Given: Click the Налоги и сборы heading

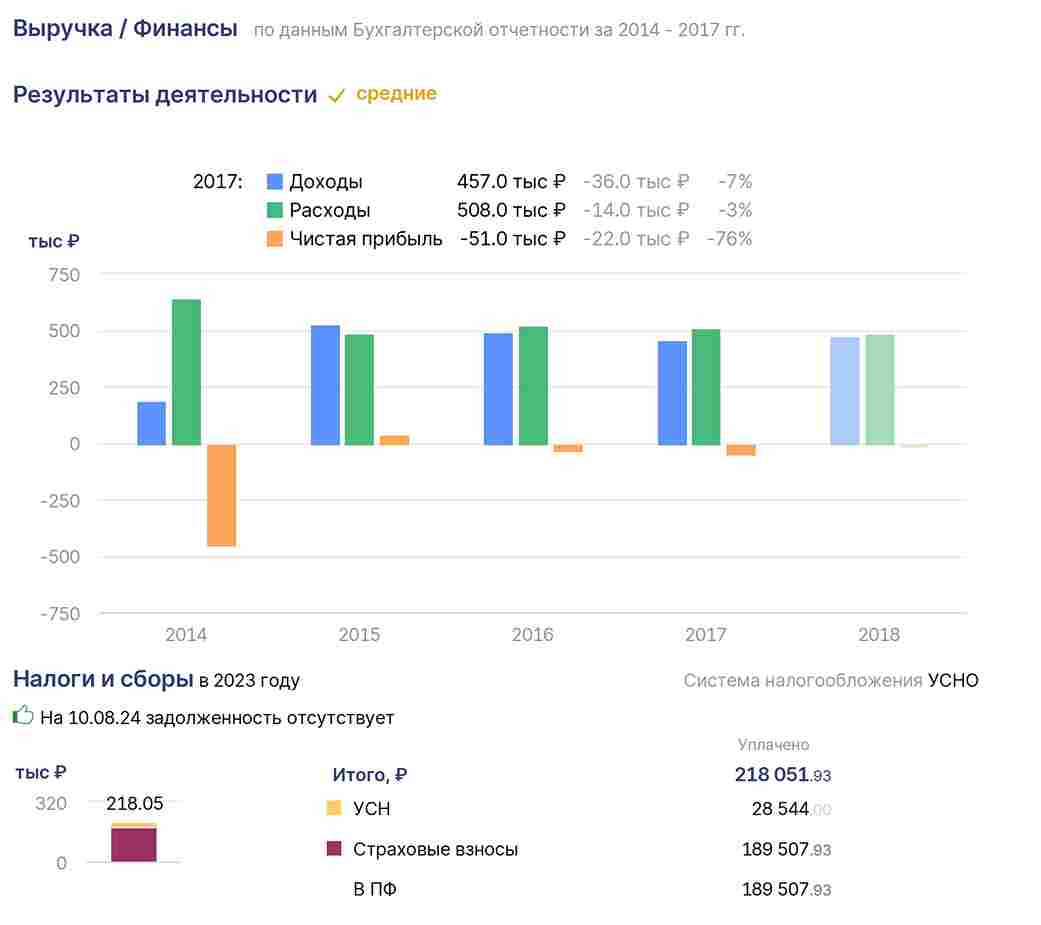Looking at the screenshot, I should coord(103,679).
